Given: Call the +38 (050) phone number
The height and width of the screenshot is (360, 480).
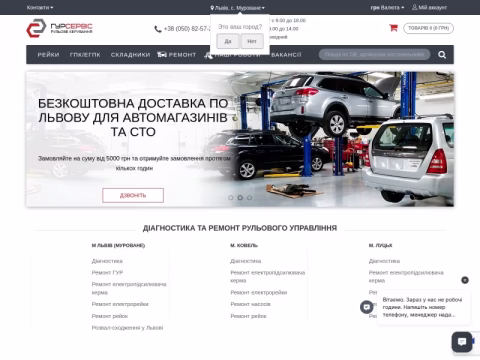Looking at the screenshot, I should pyautogui.click(x=187, y=29).
